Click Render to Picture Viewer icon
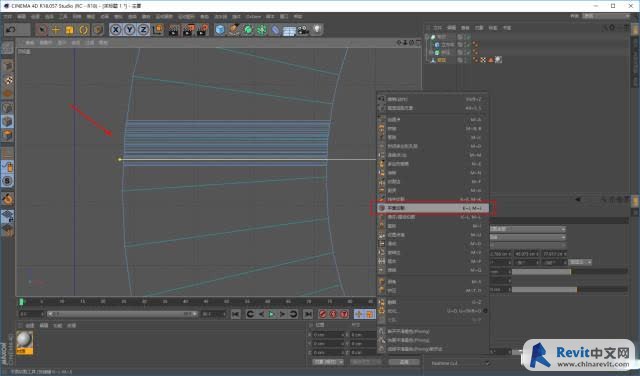The height and width of the screenshot is (376, 640). tap(188, 30)
